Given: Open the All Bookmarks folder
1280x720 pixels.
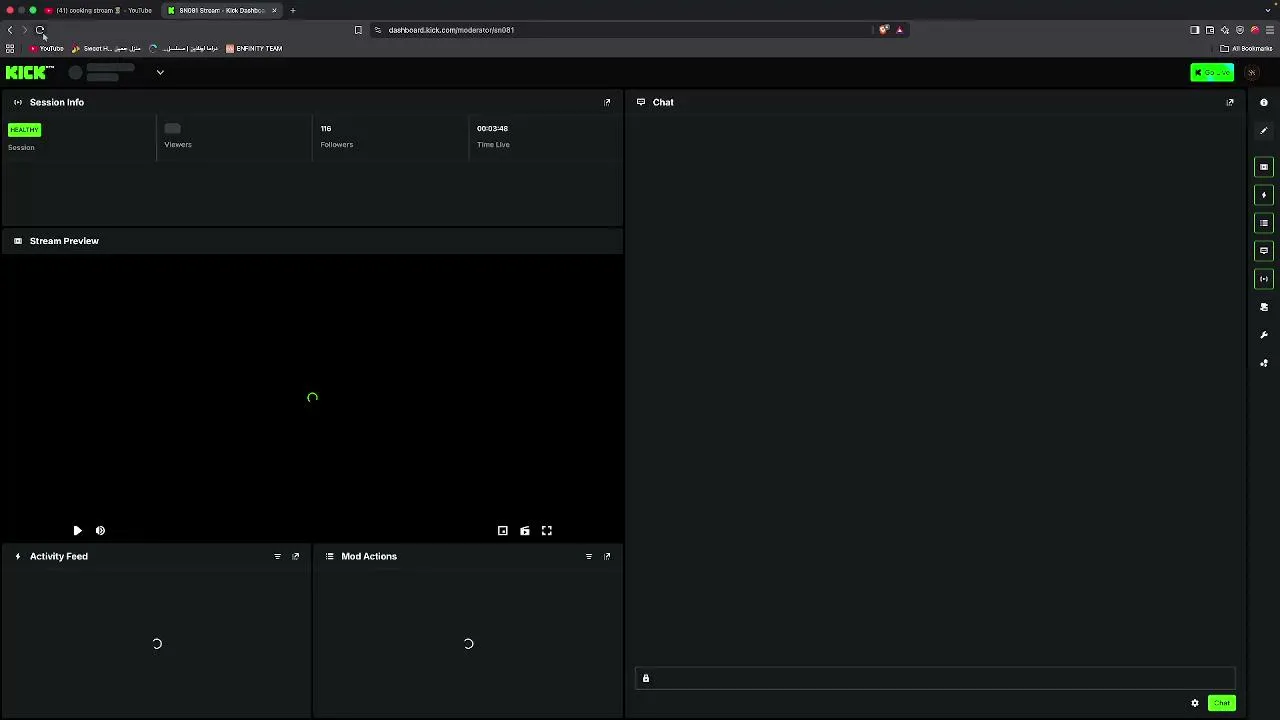Looking at the screenshot, I should click(1246, 48).
